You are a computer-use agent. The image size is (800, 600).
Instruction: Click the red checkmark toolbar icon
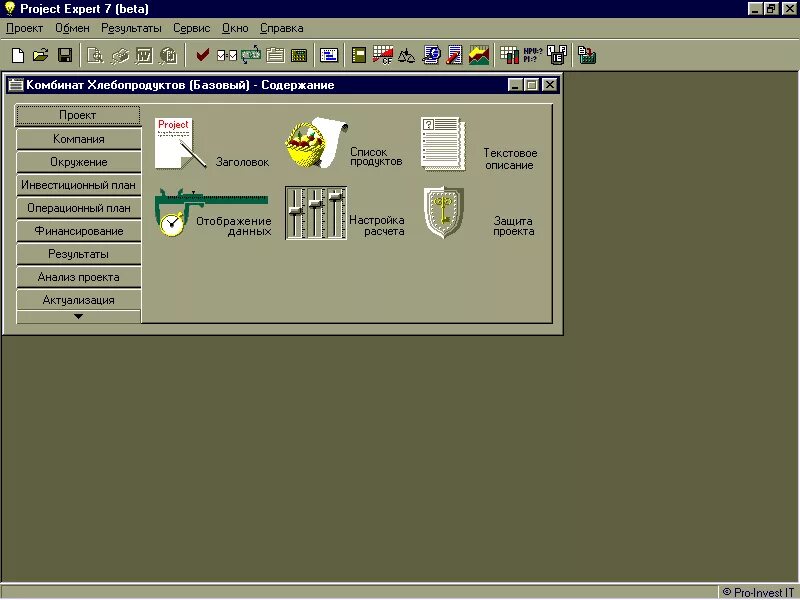pyautogui.click(x=203, y=55)
